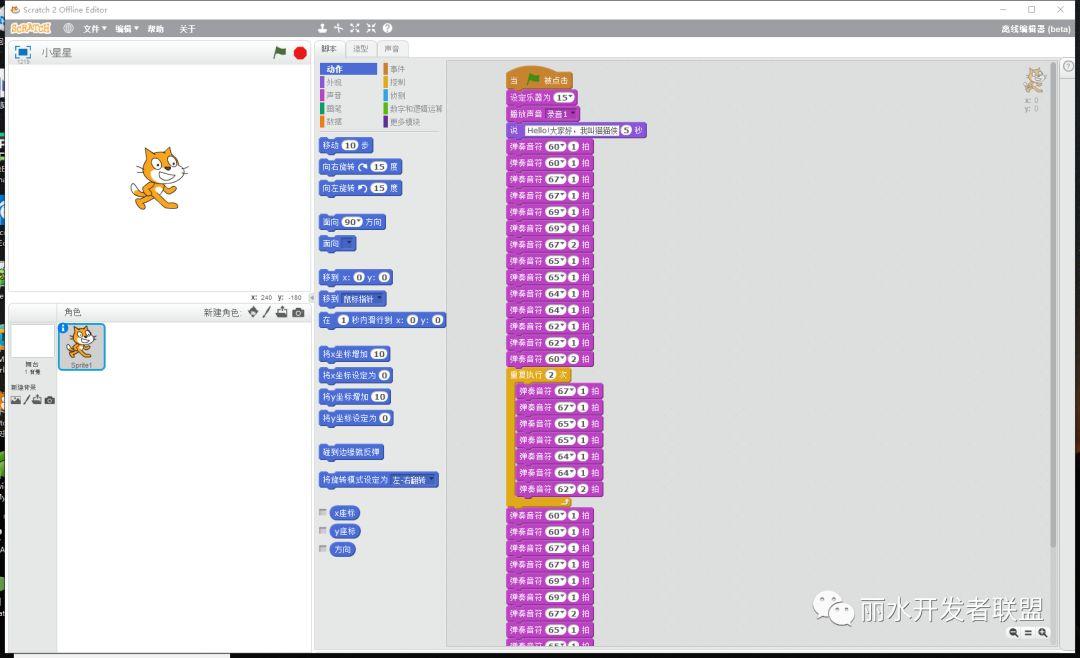Select the stamp duplicate tool
The image size is (1080, 658).
point(322,28)
